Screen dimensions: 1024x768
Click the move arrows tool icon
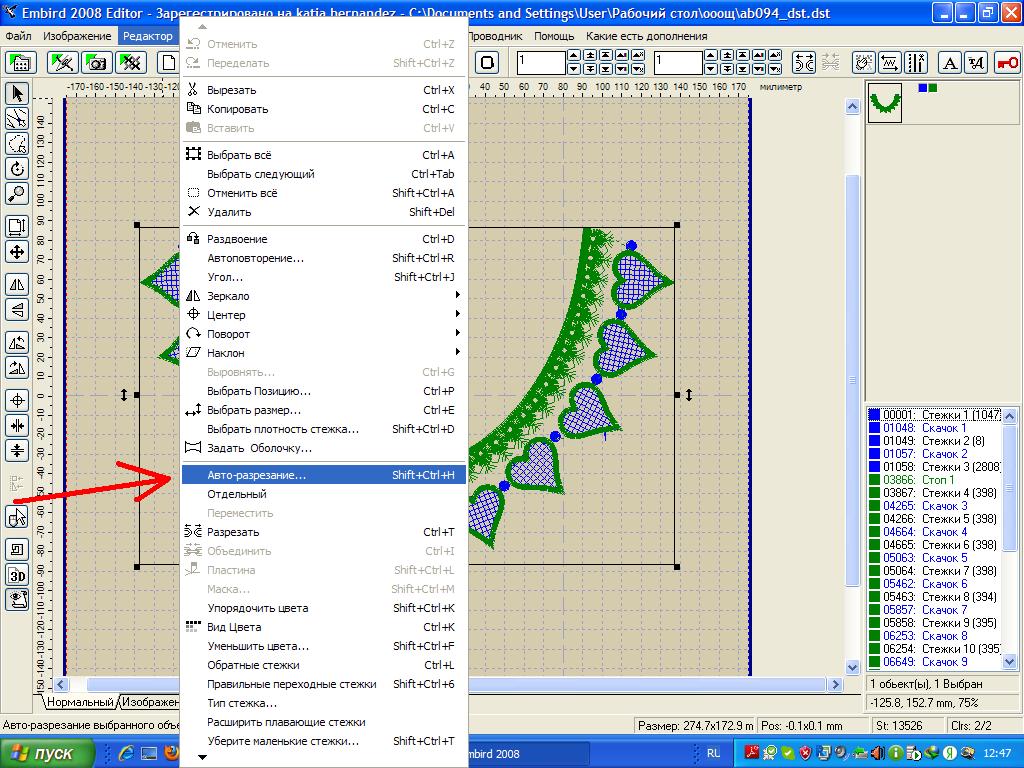(x=17, y=252)
